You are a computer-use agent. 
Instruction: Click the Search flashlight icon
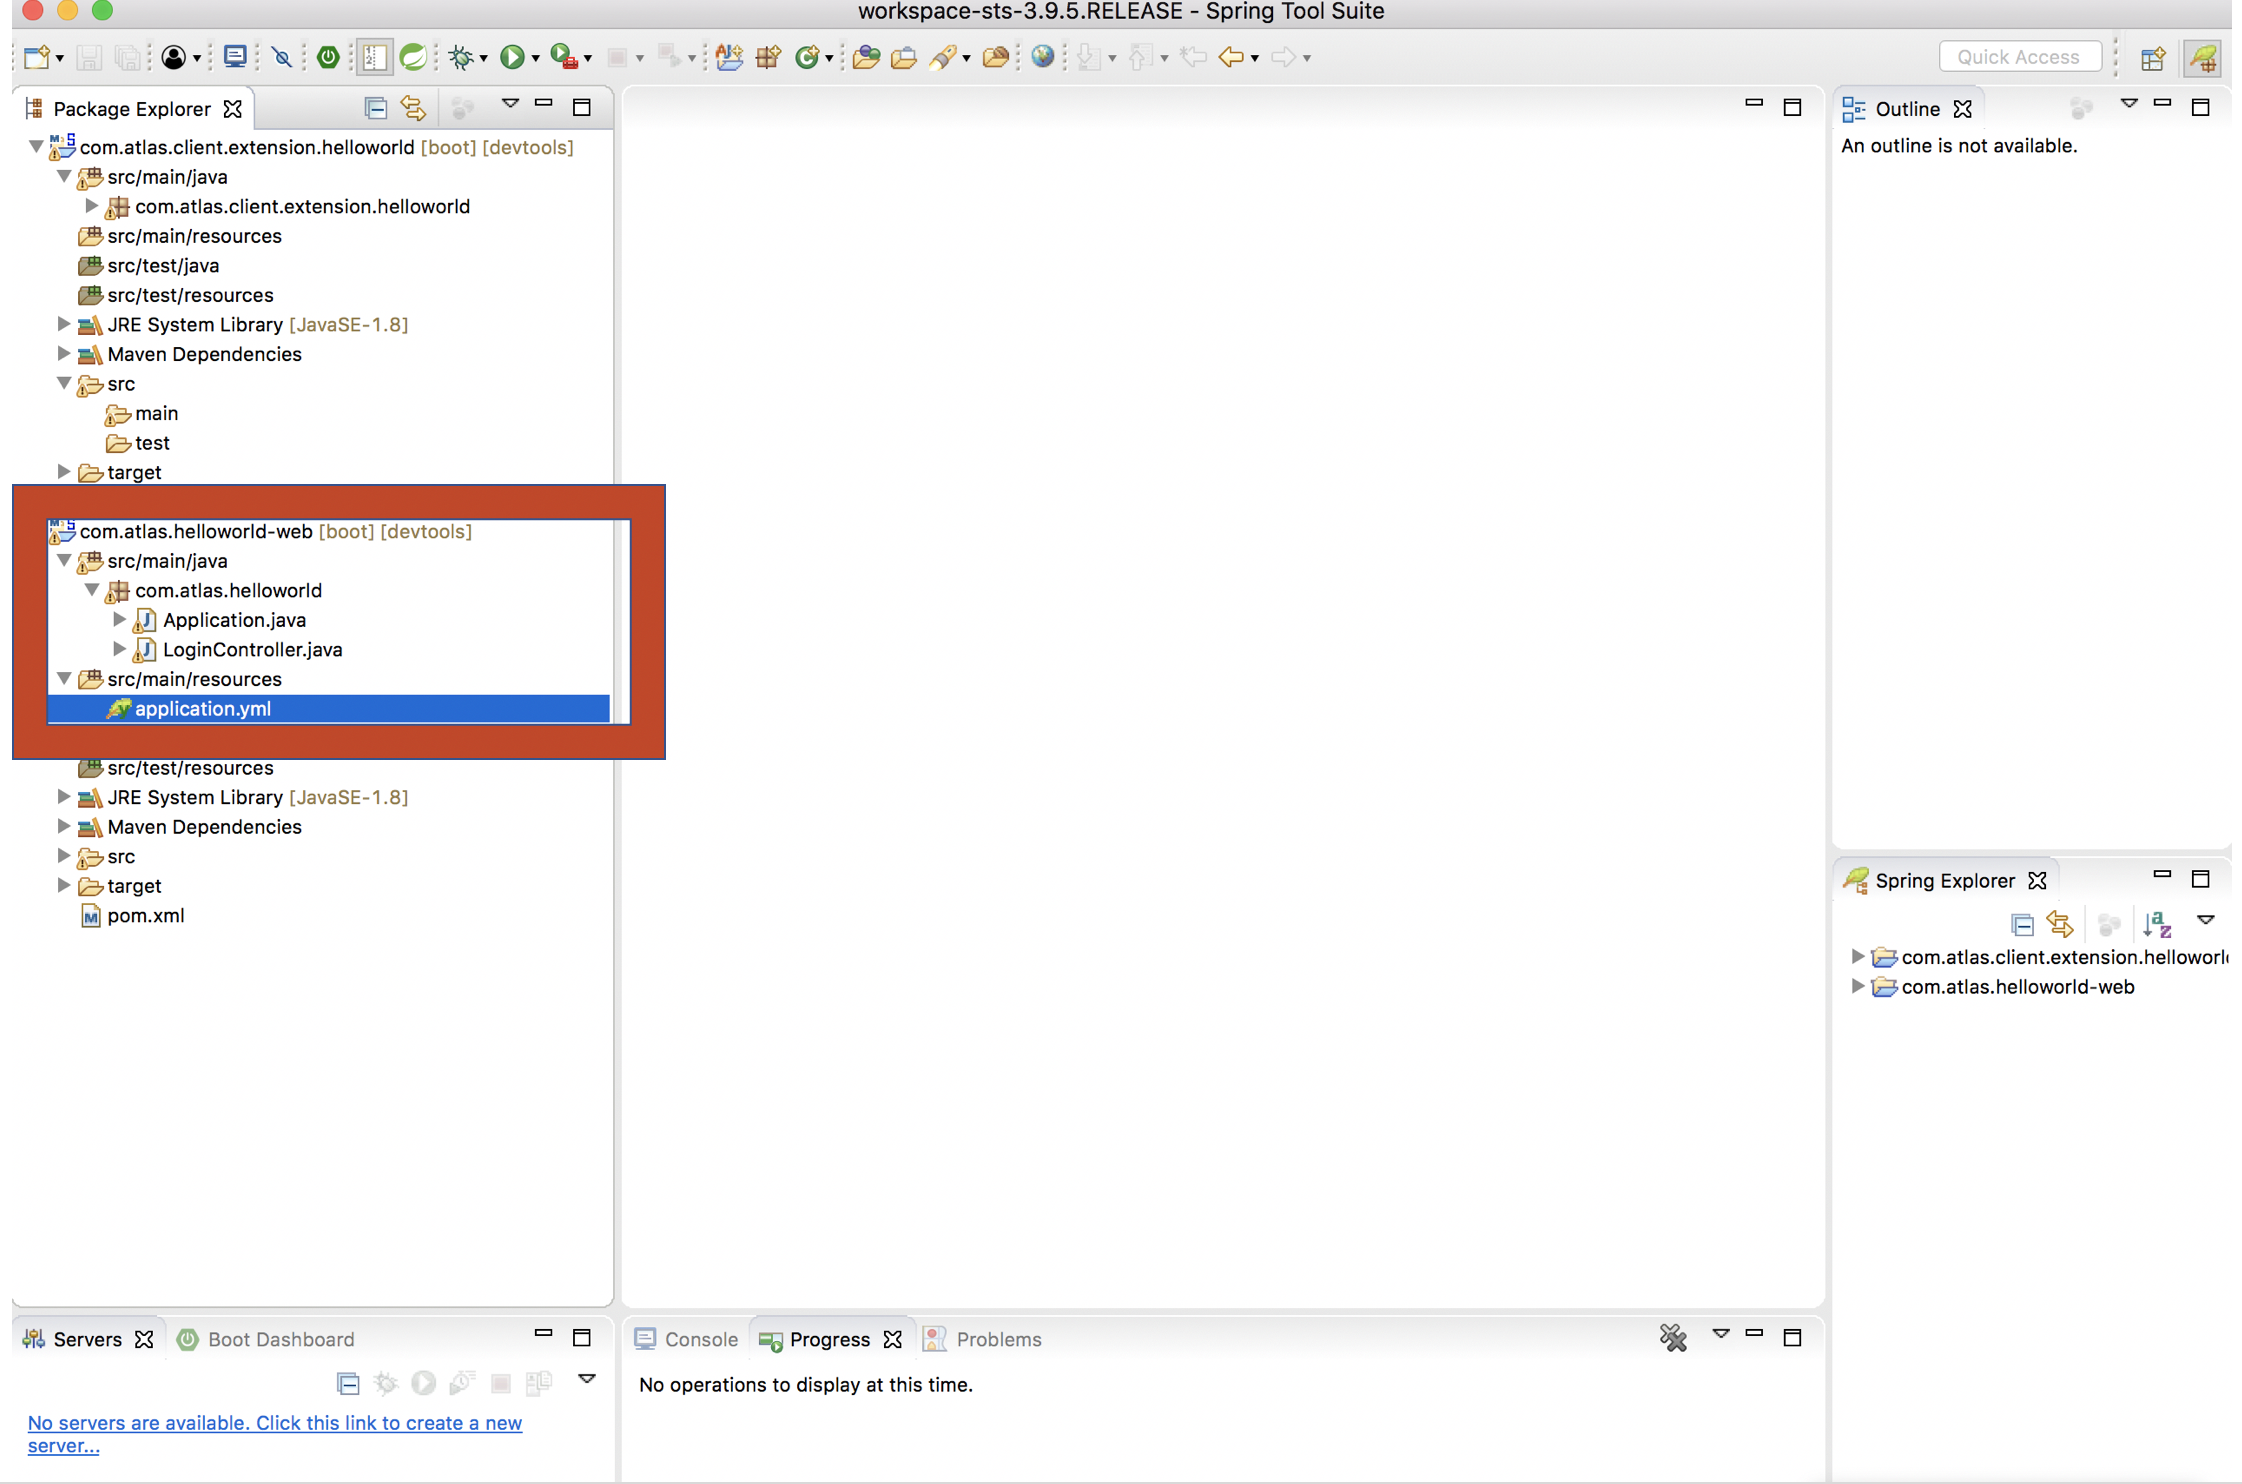[942, 57]
